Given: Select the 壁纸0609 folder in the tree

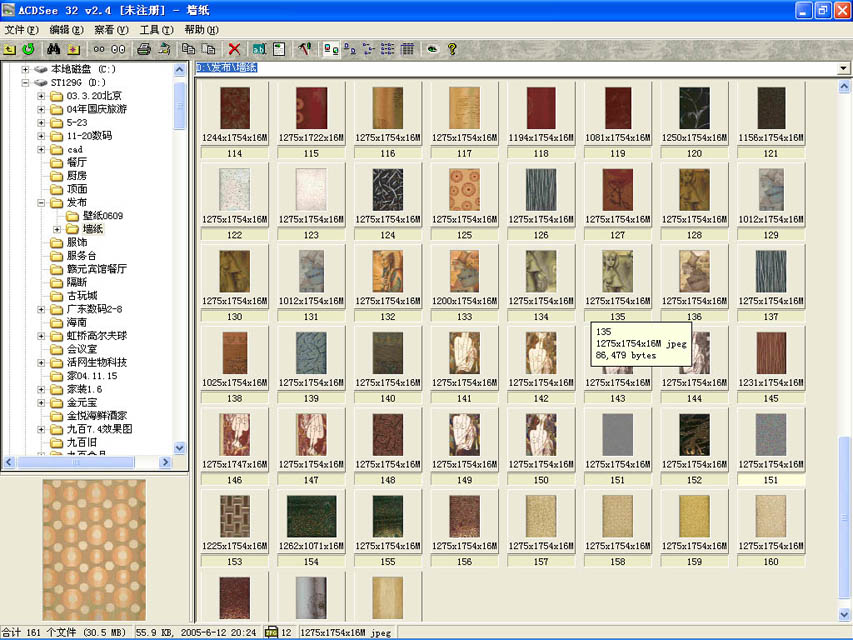Looking at the screenshot, I should click(x=102, y=216).
